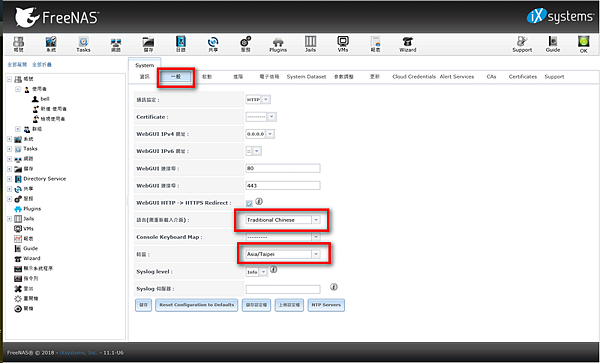Screen dimensions: 600x363
Task: Click info icon beside Syslog level
Action: 273,270
